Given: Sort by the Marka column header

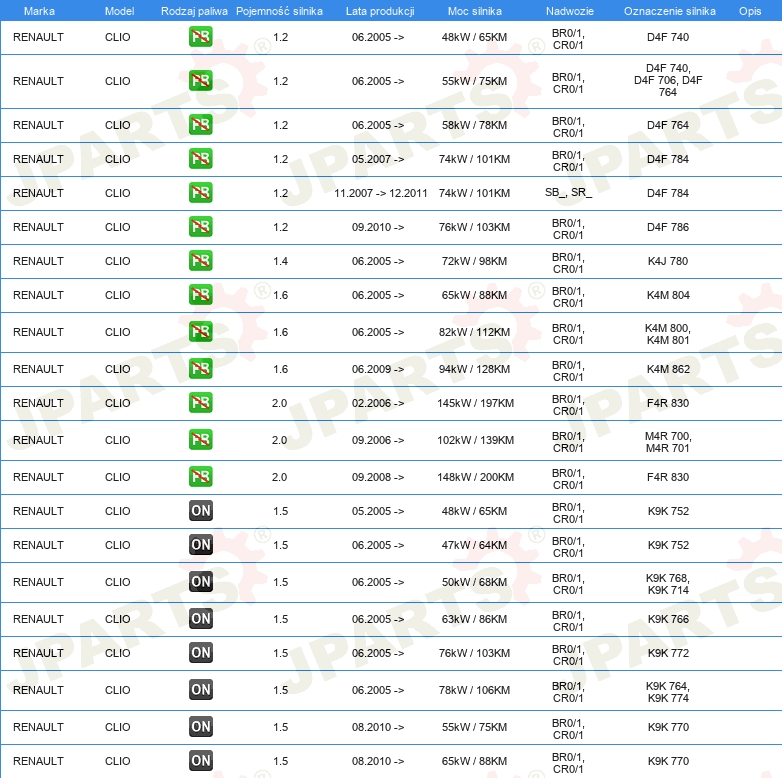Looking at the screenshot, I should 38,11.
